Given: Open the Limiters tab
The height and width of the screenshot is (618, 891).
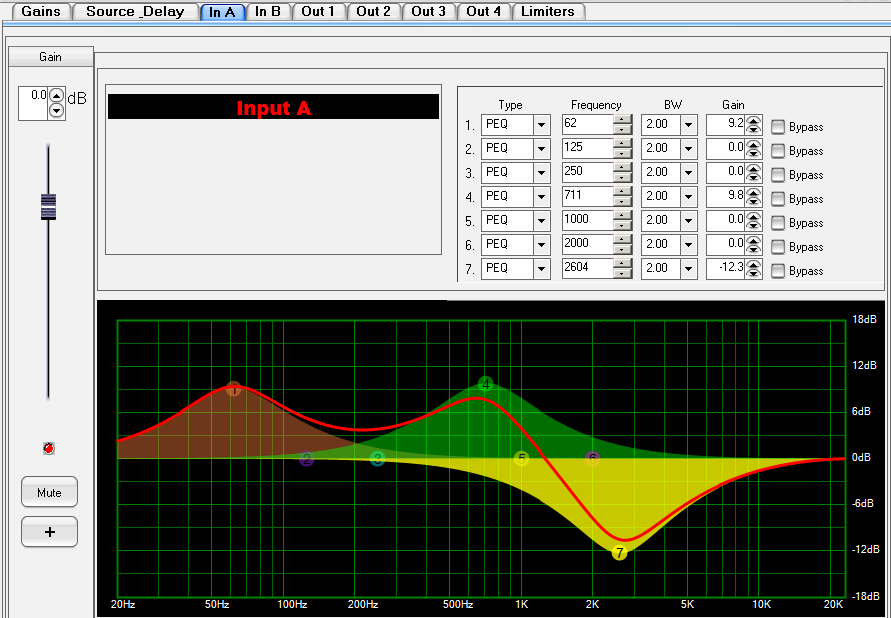Looking at the screenshot, I should [548, 12].
